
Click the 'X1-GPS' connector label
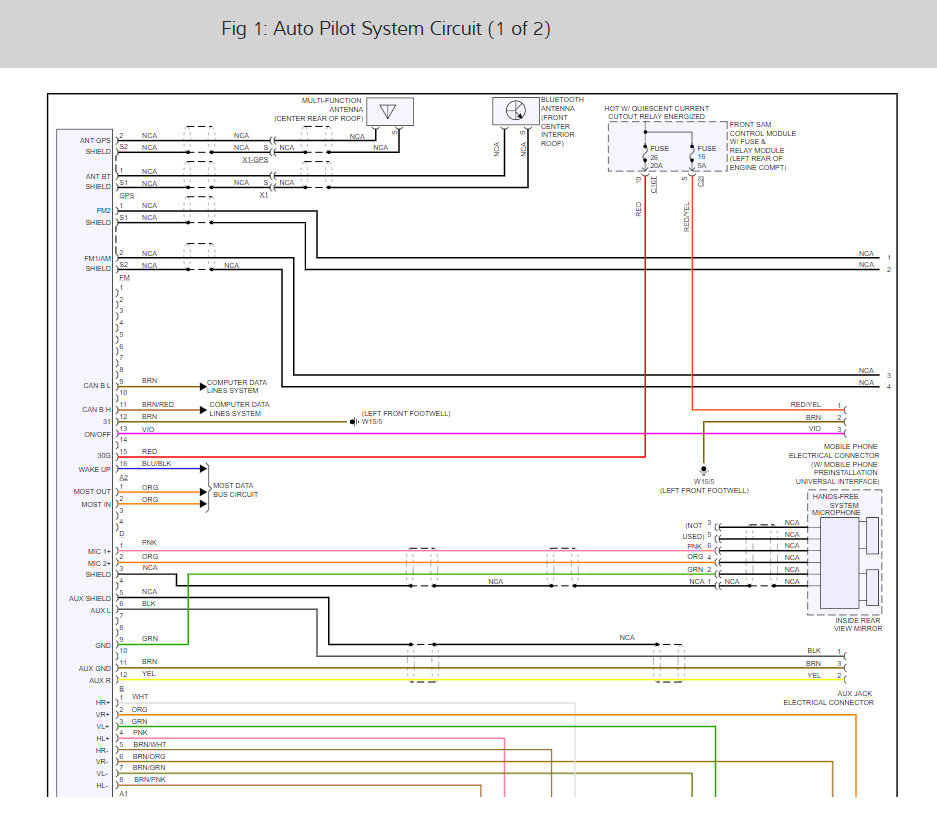255,159
